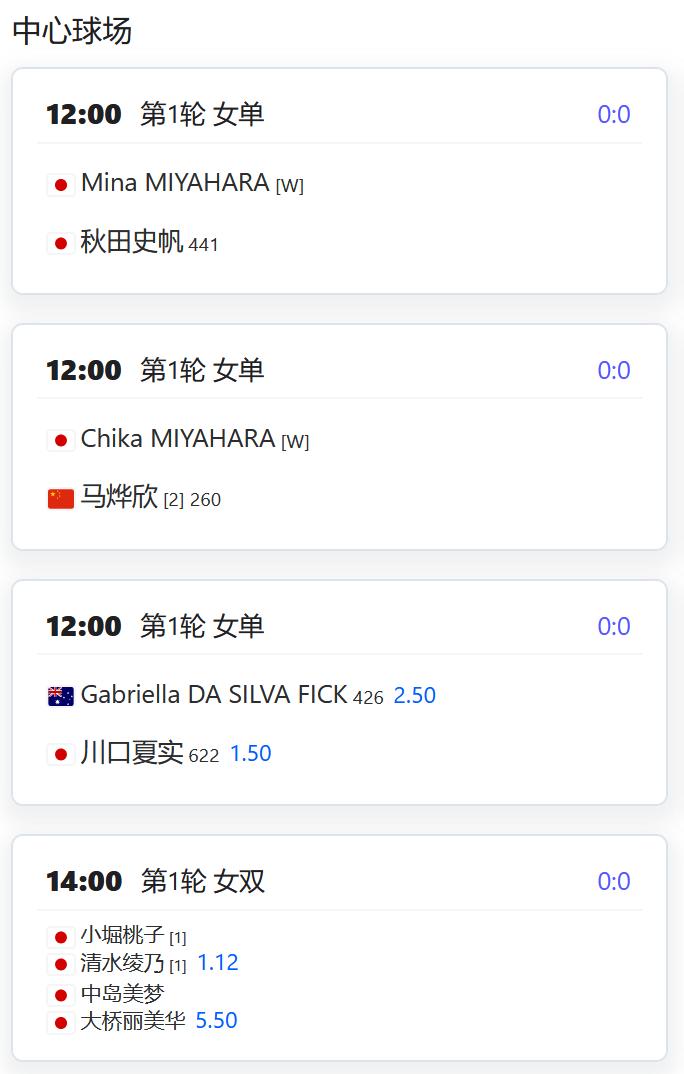Open the 0:0 score of Mina MIYAHARA match

[613, 114]
